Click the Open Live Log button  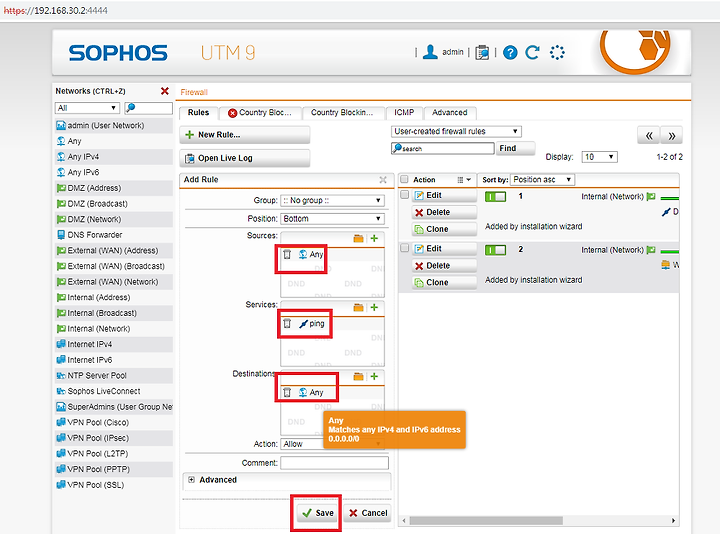tap(245, 158)
